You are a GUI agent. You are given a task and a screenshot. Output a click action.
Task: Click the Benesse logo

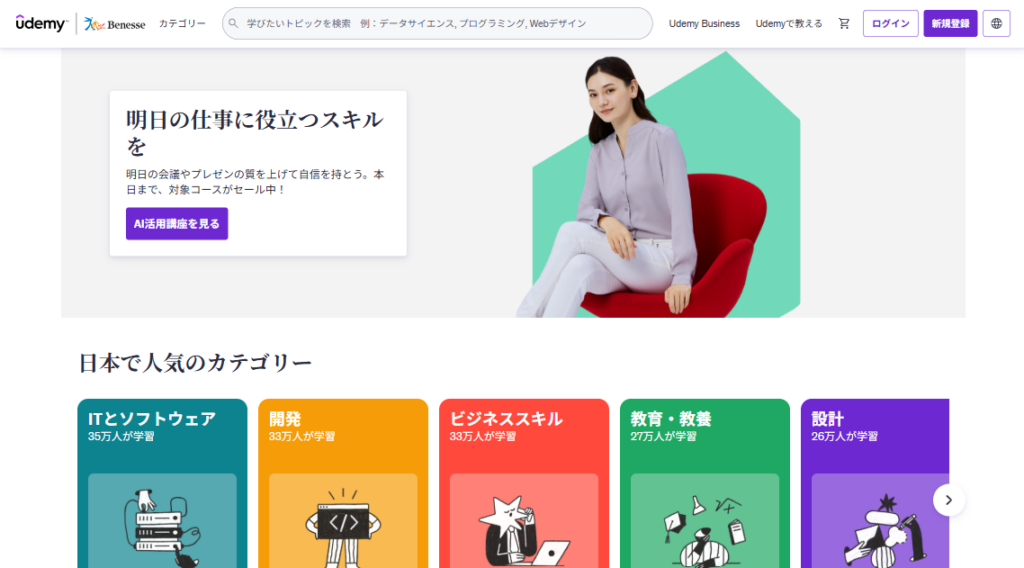point(114,24)
